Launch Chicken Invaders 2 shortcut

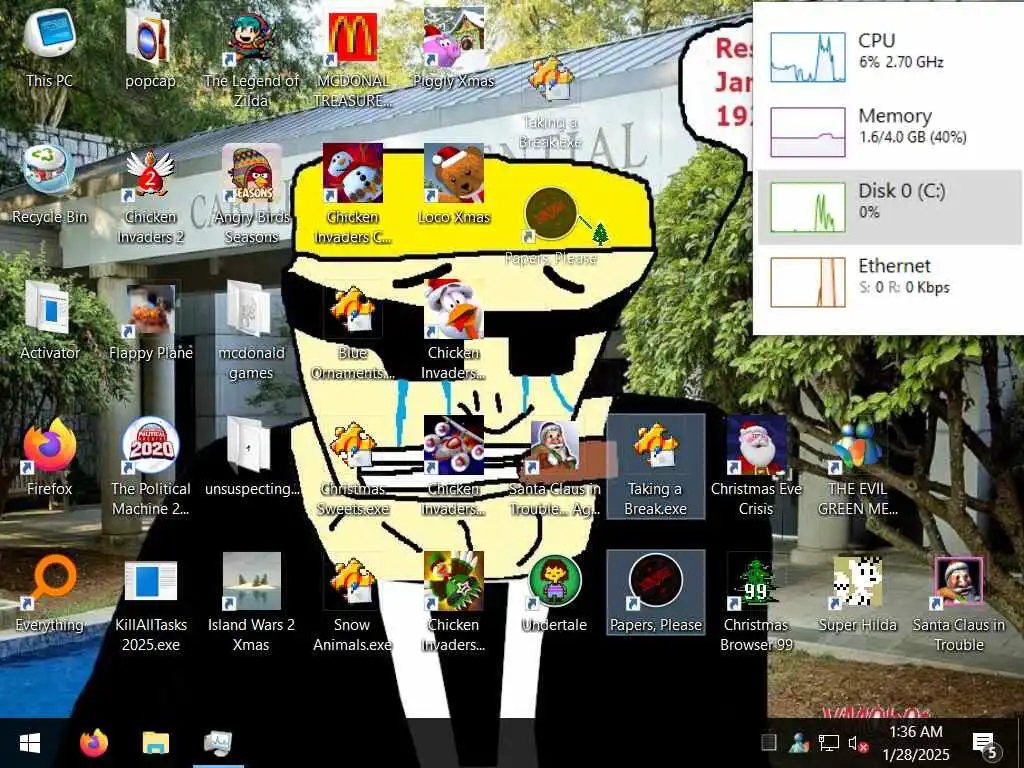150,195
